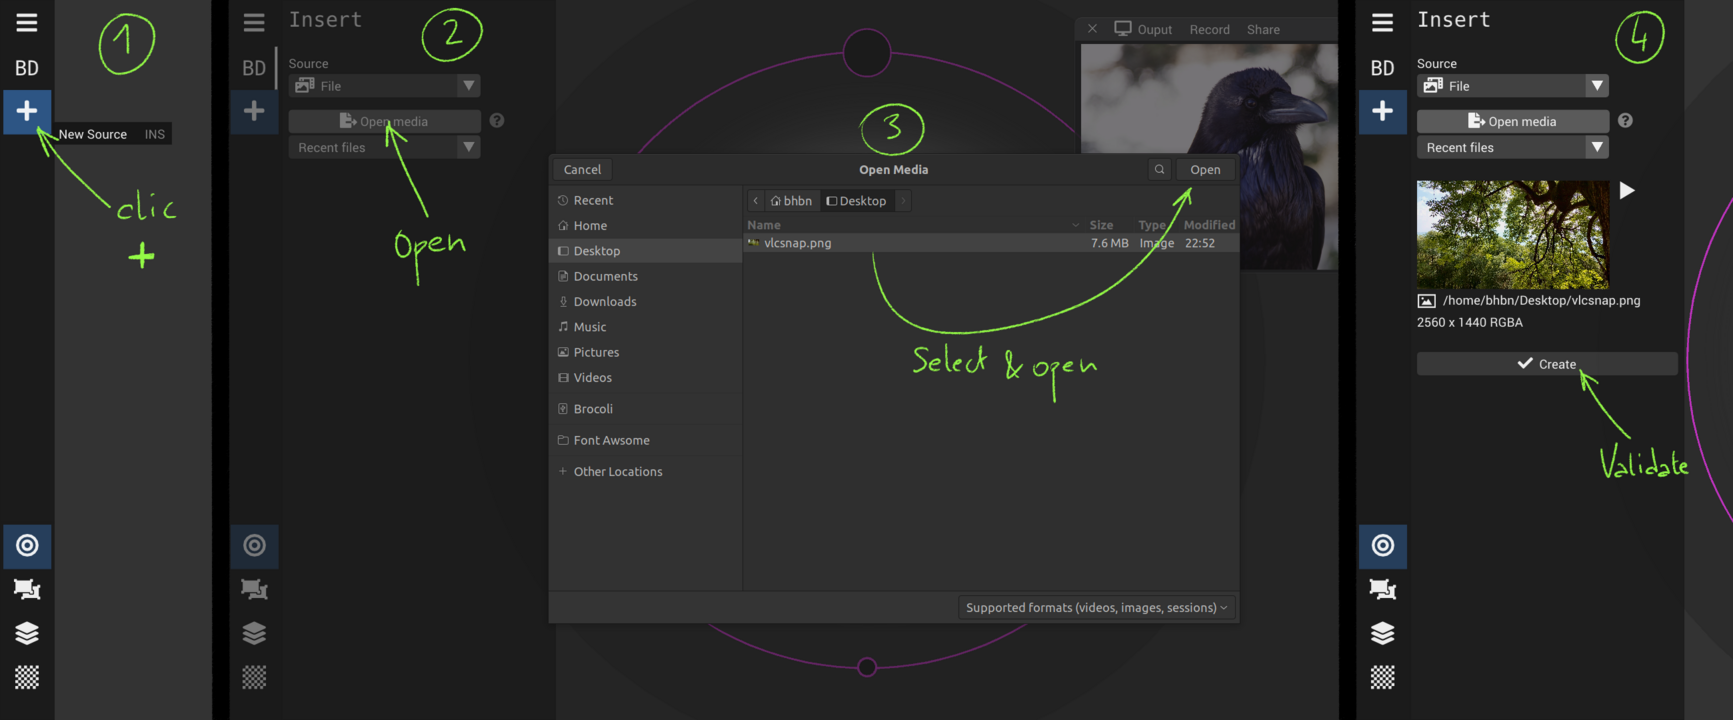The width and height of the screenshot is (1733, 720).
Task: Open Videos in the file dialog sidebar
Action: click(x=645, y=378)
